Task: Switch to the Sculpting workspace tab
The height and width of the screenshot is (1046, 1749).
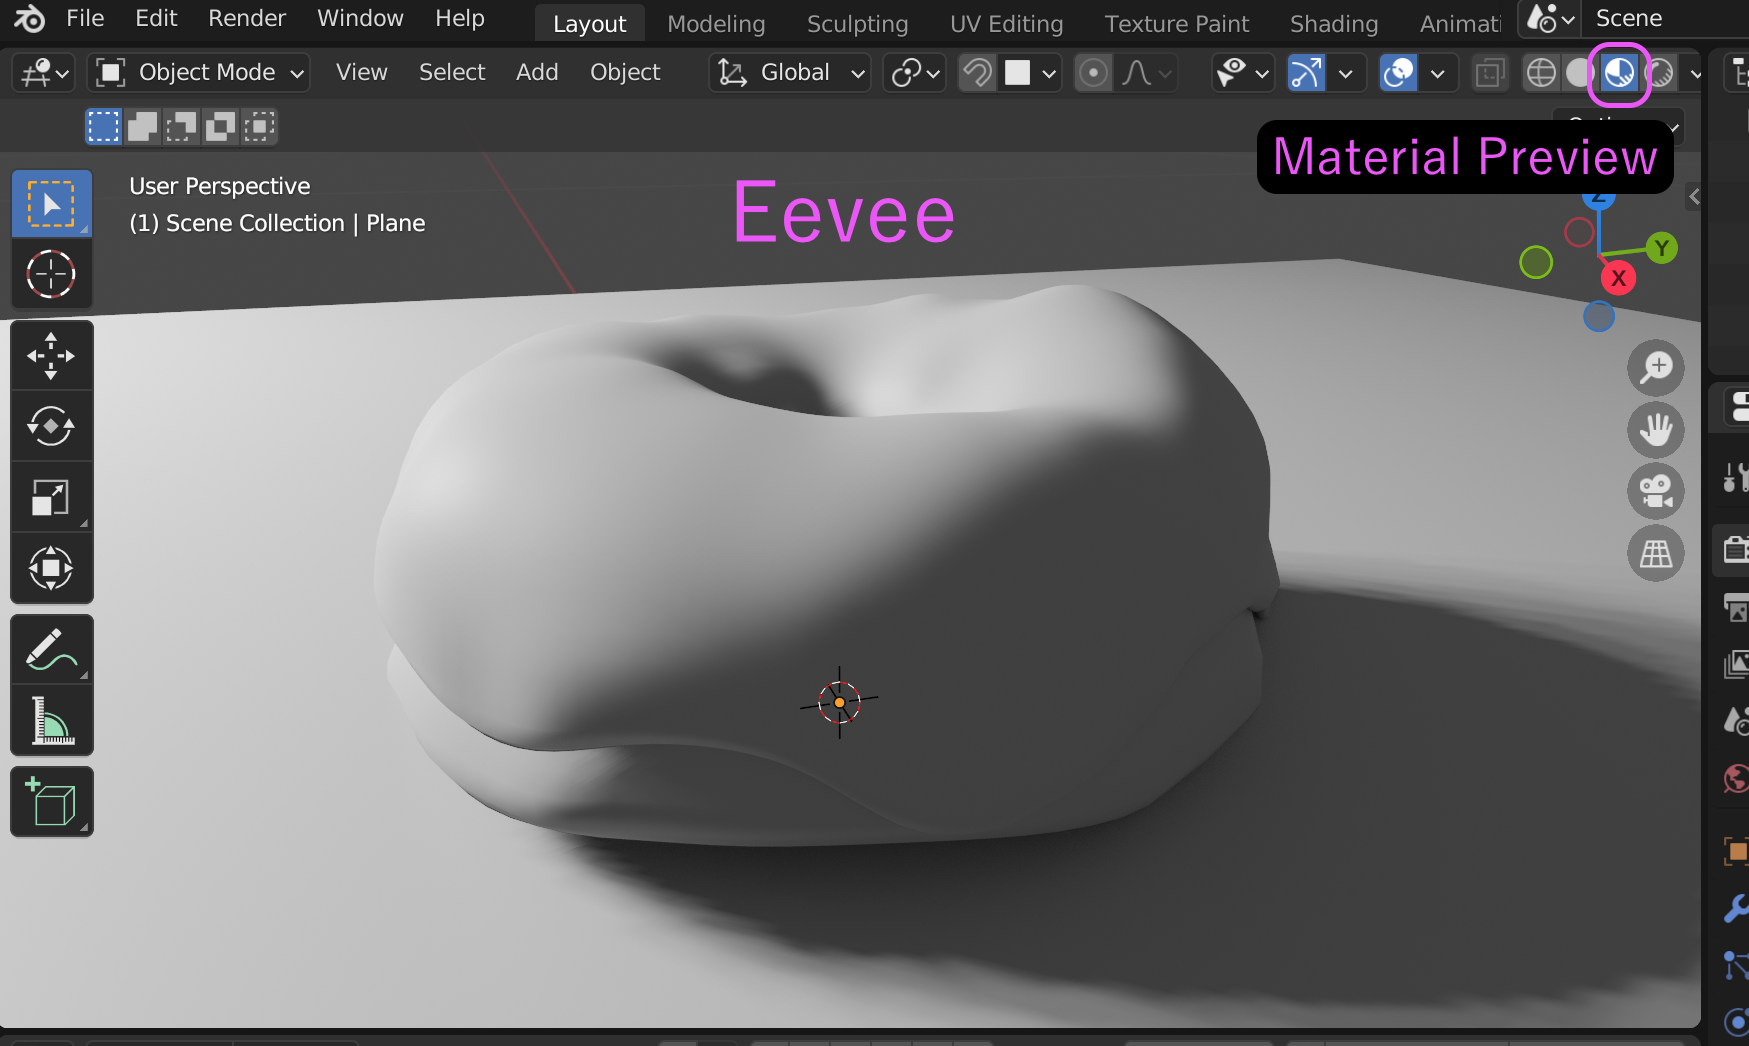Action: click(858, 23)
